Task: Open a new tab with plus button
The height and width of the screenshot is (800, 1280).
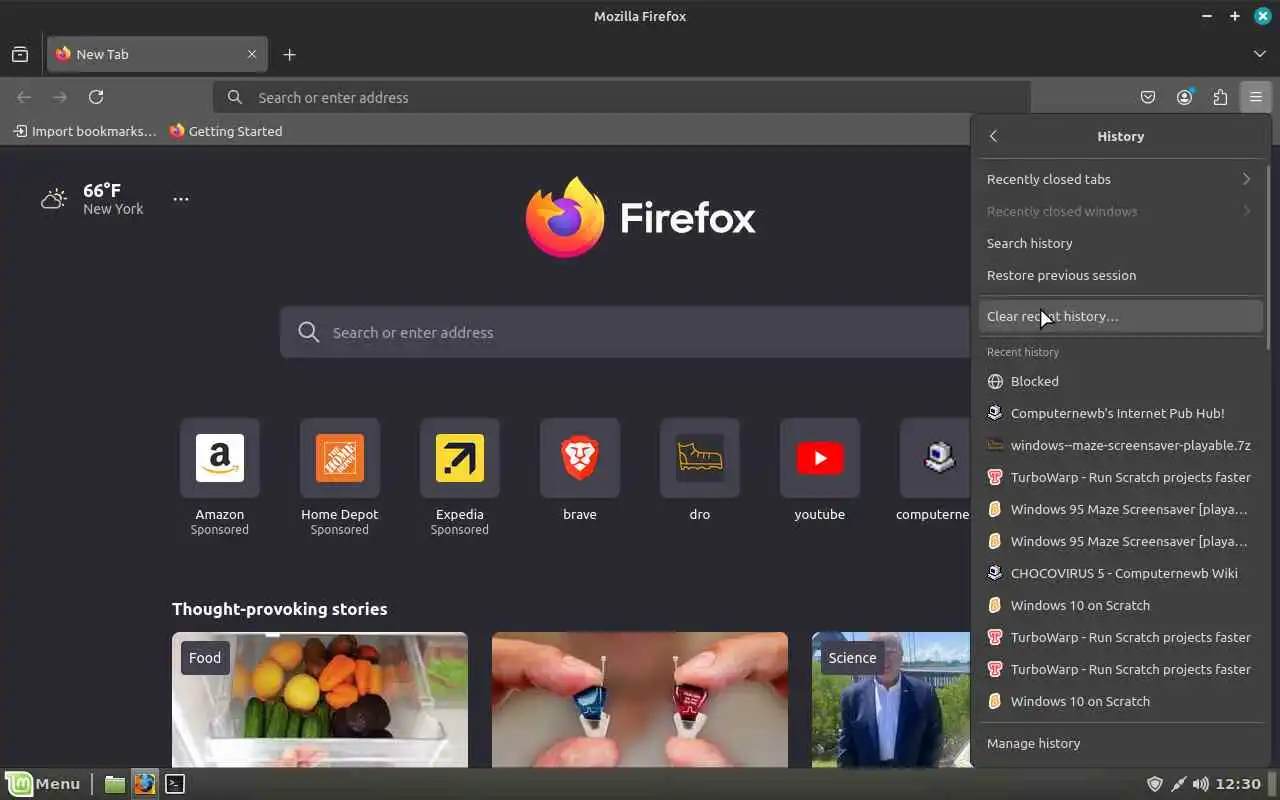Action: coord(289,54)
